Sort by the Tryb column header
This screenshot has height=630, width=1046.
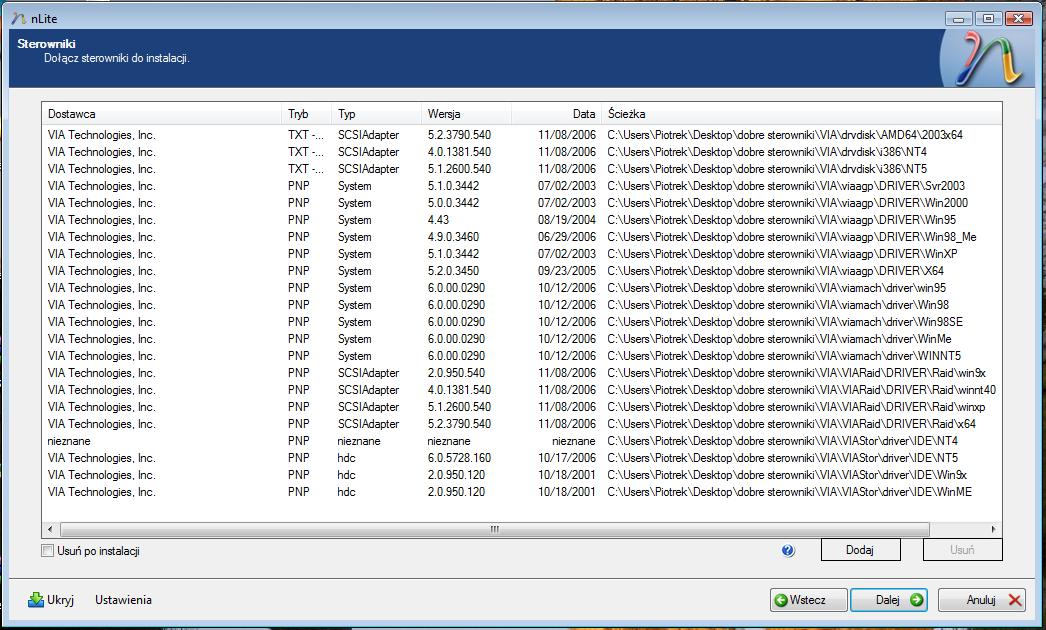306,113
